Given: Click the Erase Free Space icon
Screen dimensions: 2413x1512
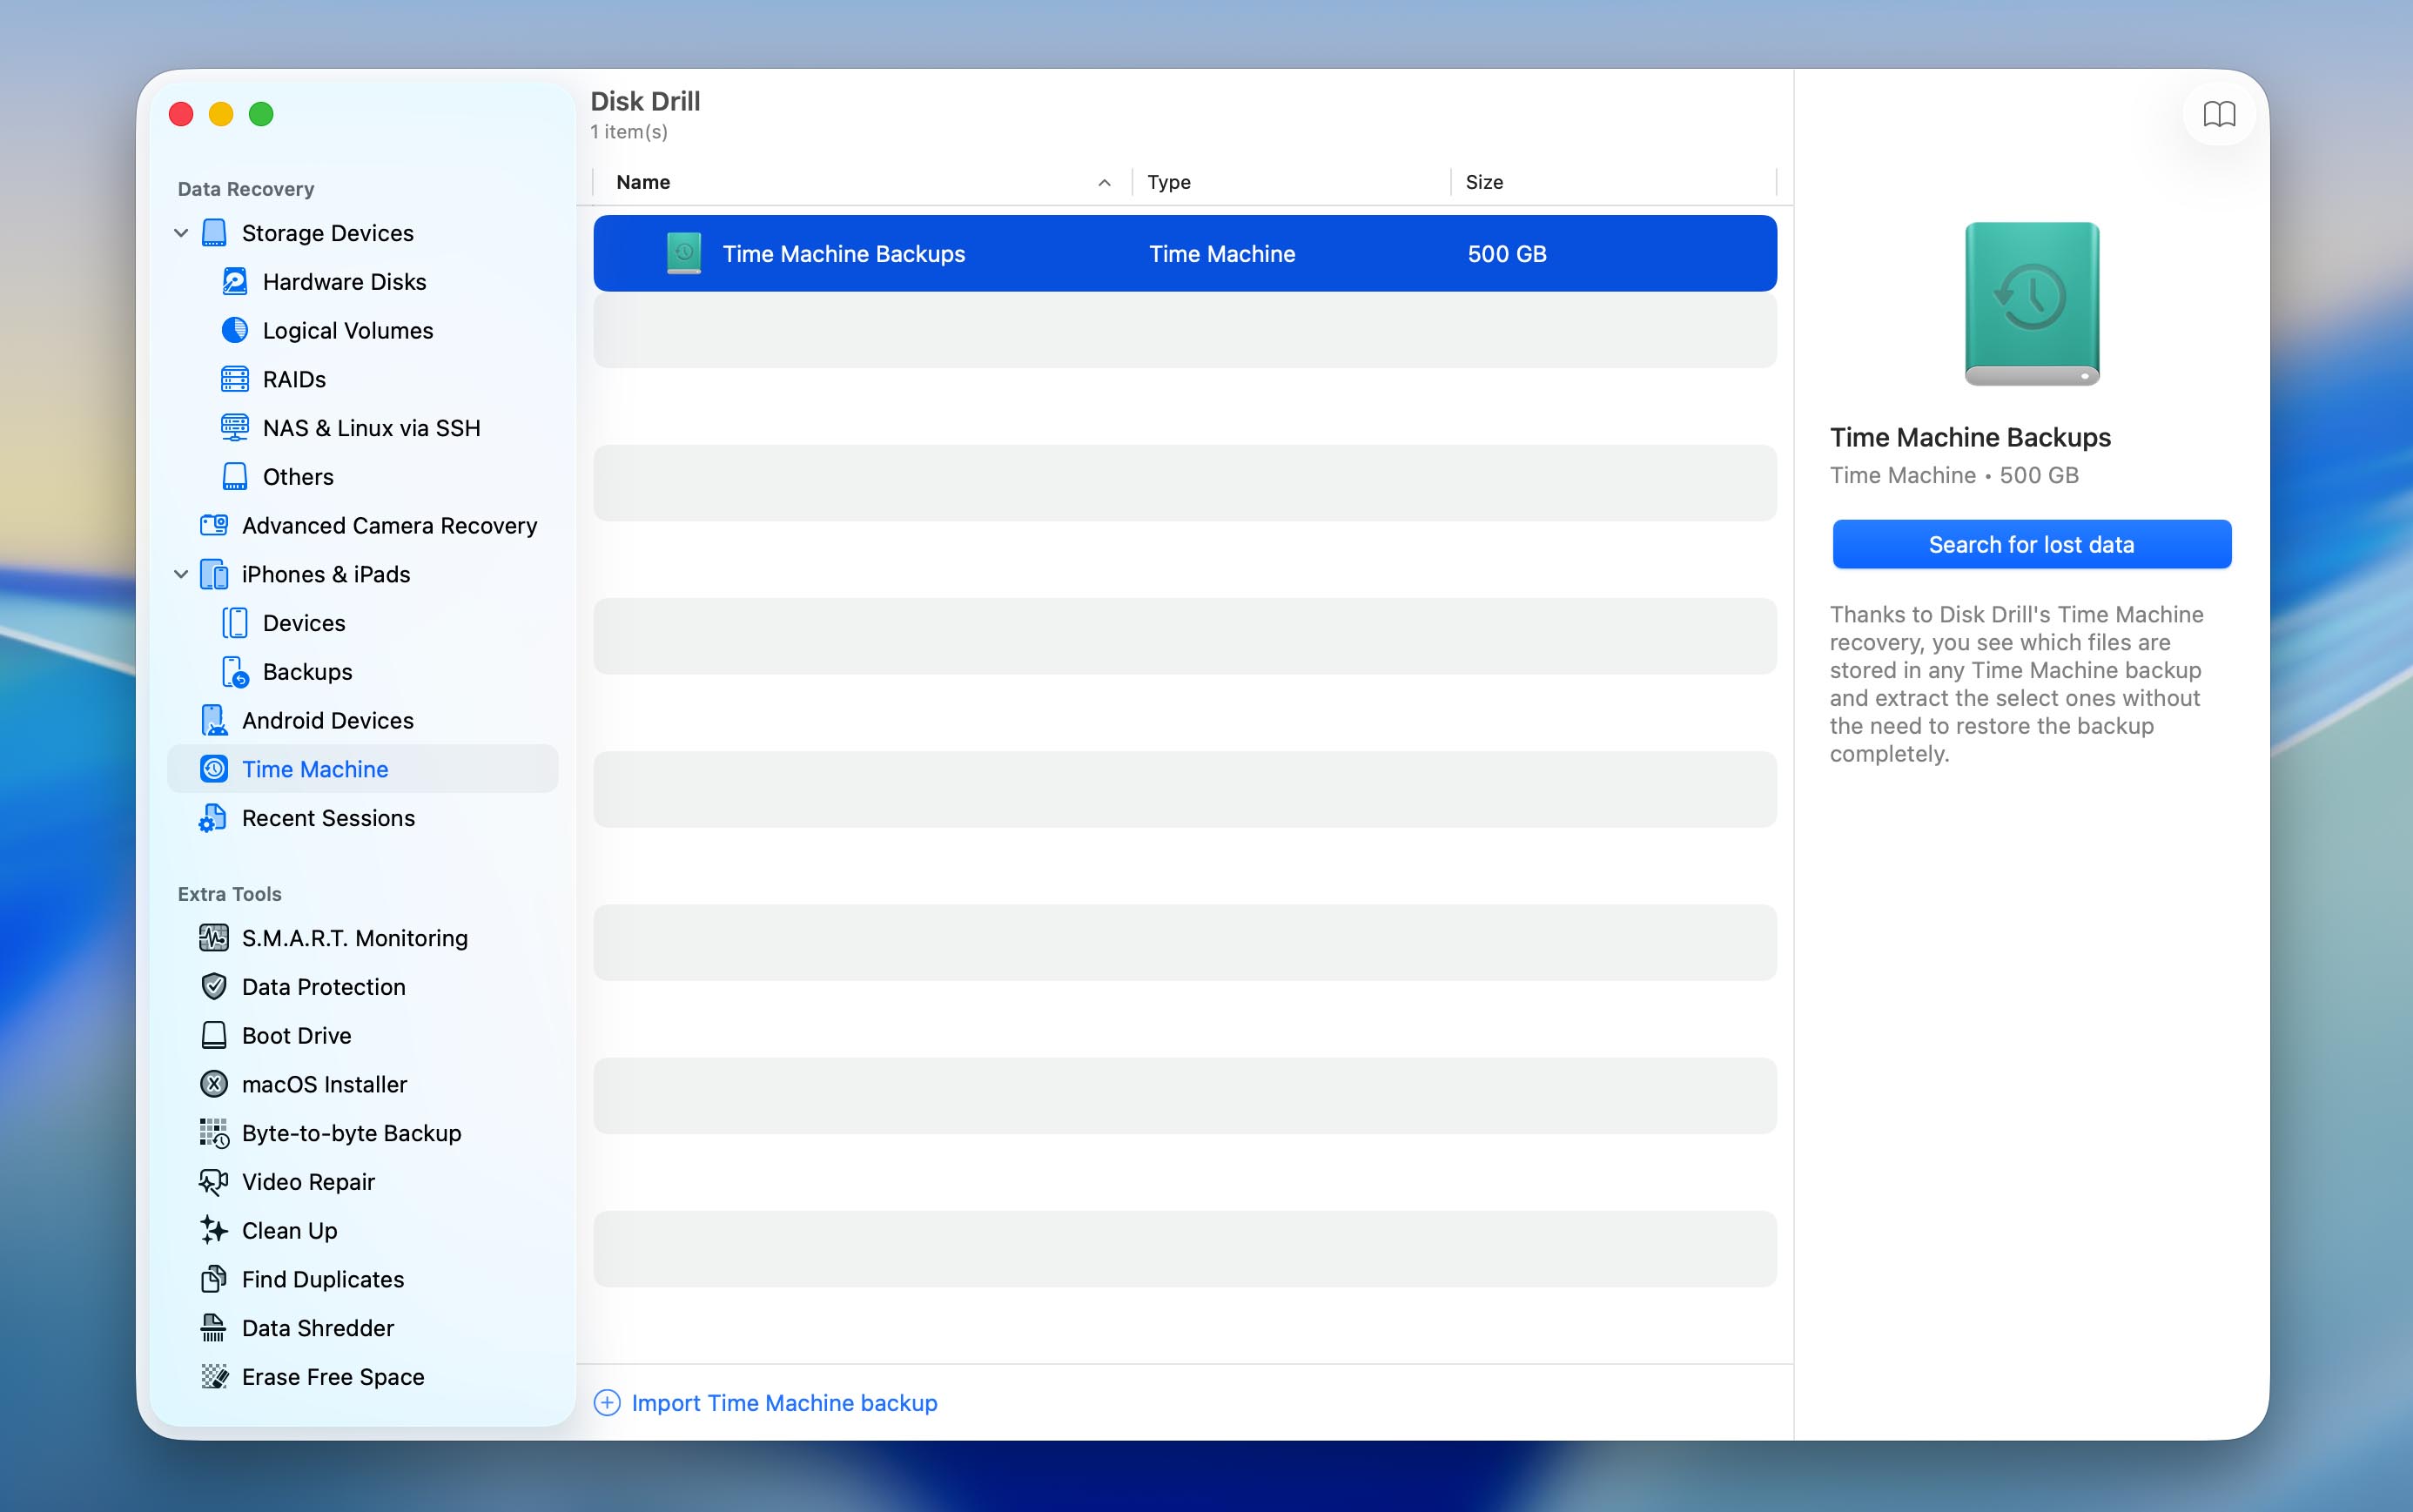Looking at the screenshot, I should click(214, 1377).
